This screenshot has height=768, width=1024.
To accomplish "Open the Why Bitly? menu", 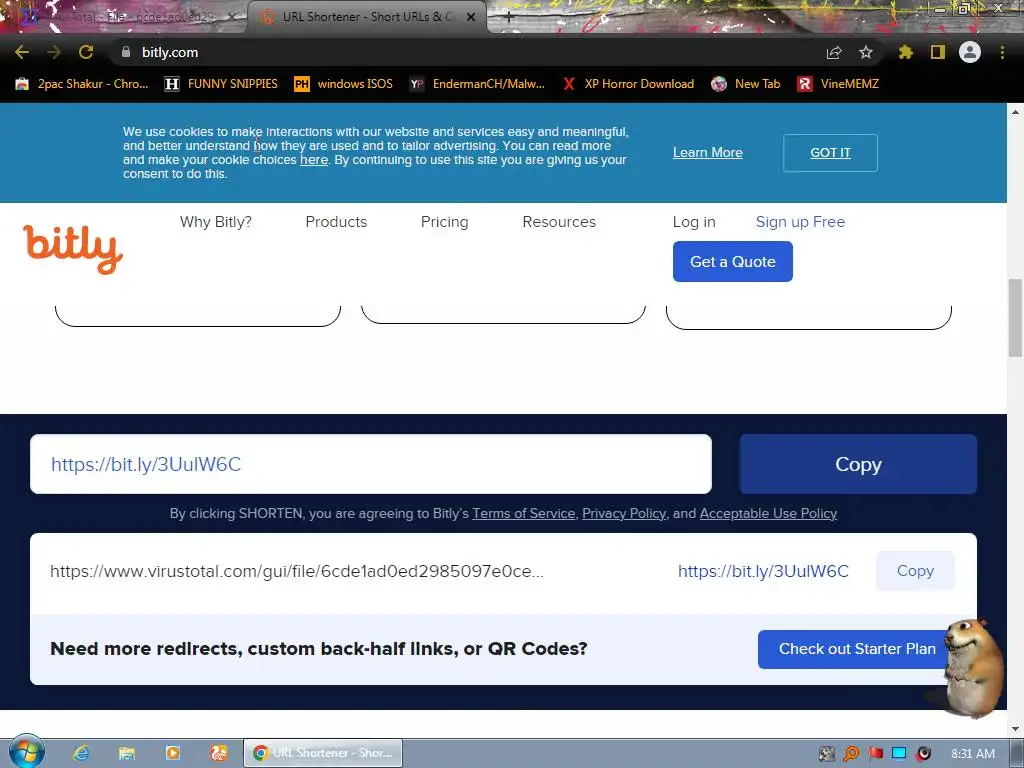I will pos(216,222).
